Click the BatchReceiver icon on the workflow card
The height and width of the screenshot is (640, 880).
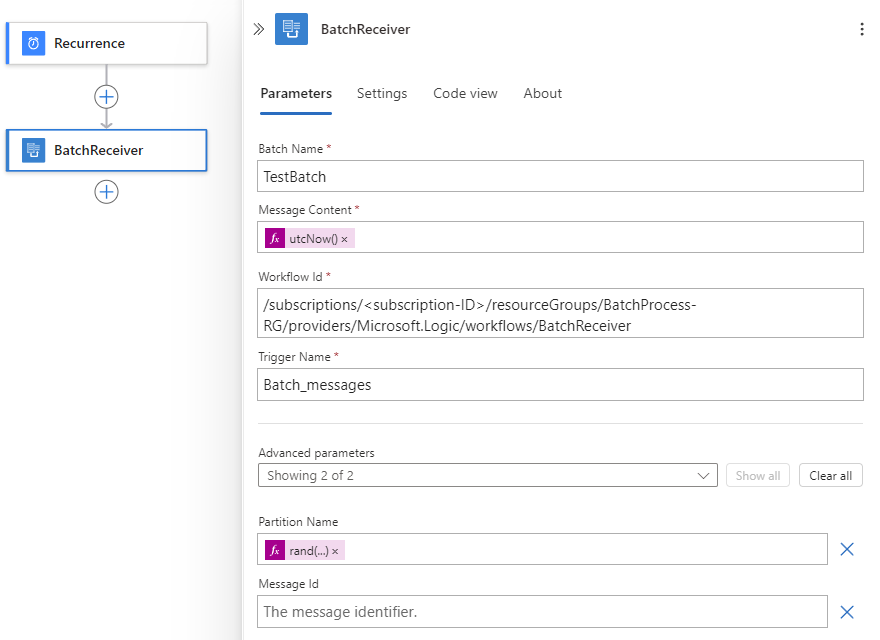point(34,149)
